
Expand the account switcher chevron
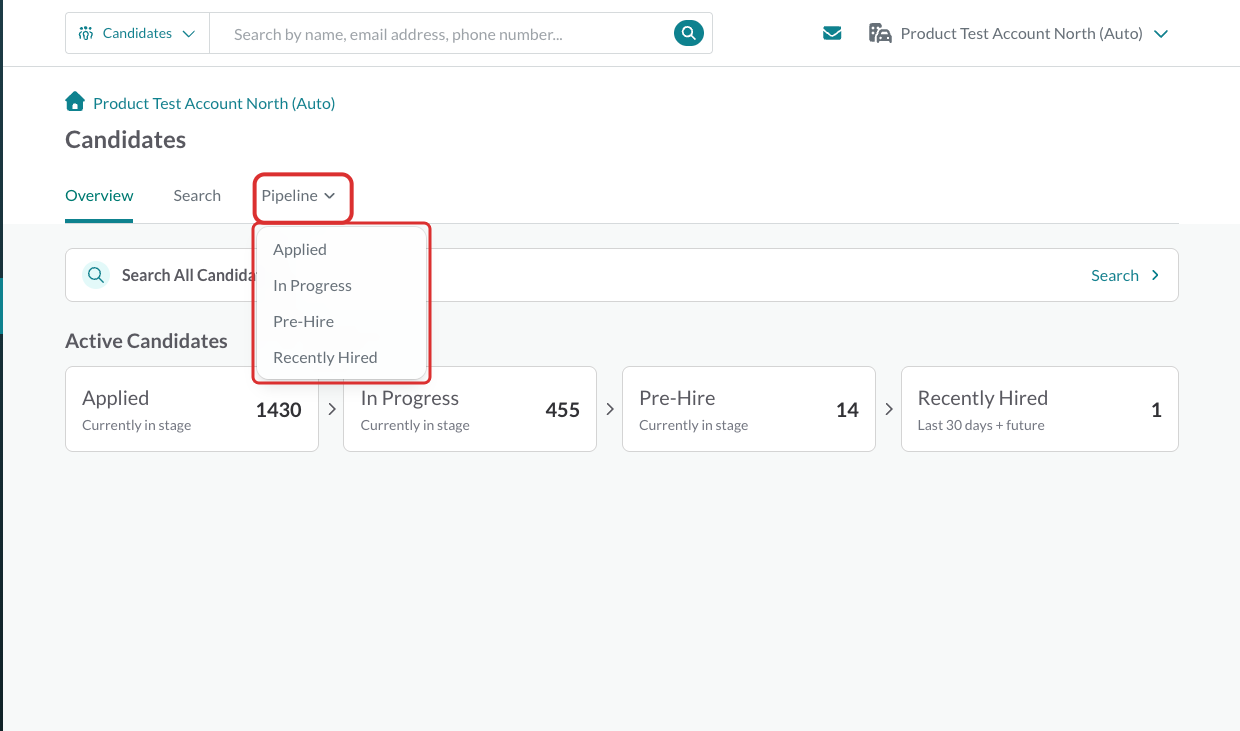click(1161, 34)
